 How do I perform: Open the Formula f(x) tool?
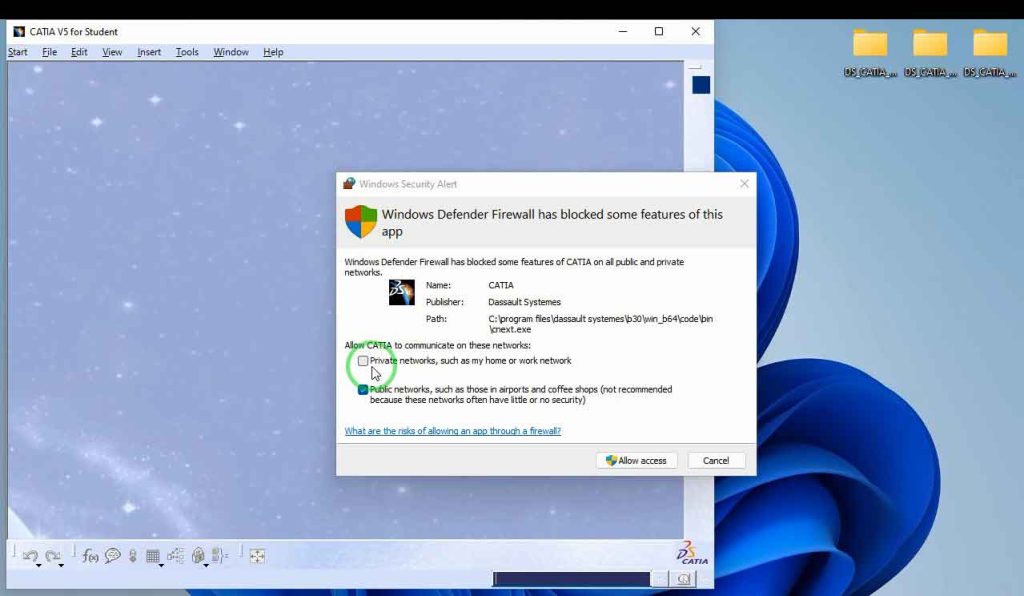[90, 556]
